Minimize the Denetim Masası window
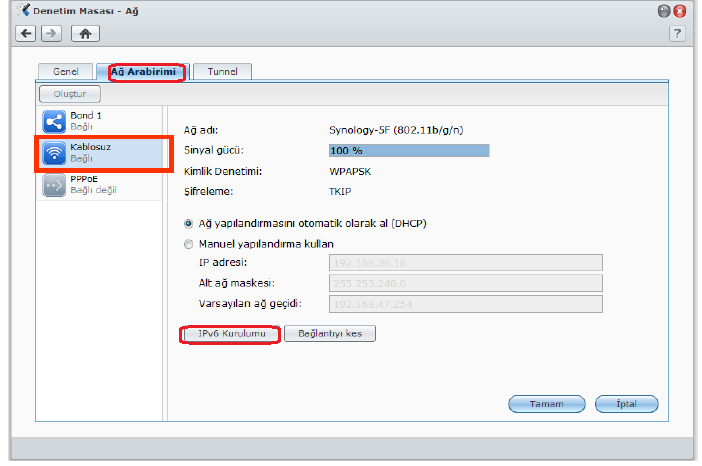 [664, 11]
